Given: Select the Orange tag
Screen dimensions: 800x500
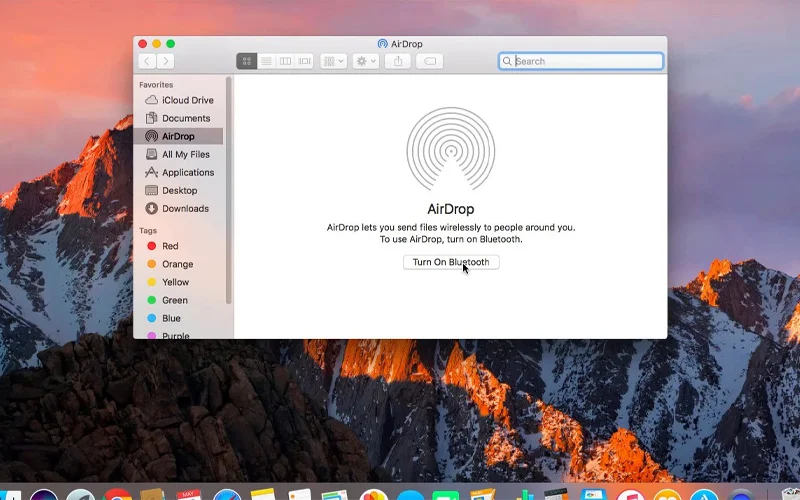Looking at the screenshot, I should (179, 264).
